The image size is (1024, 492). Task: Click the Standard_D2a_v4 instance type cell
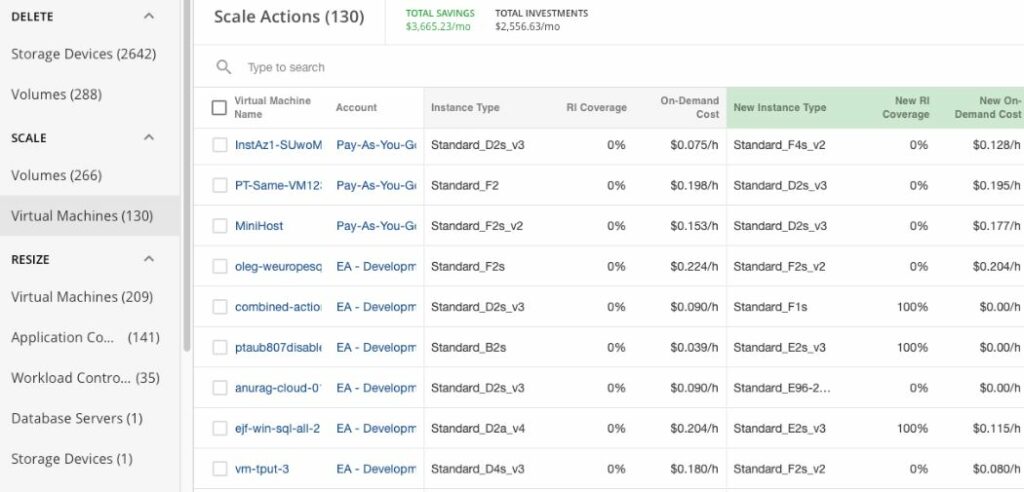coord(477,429)
